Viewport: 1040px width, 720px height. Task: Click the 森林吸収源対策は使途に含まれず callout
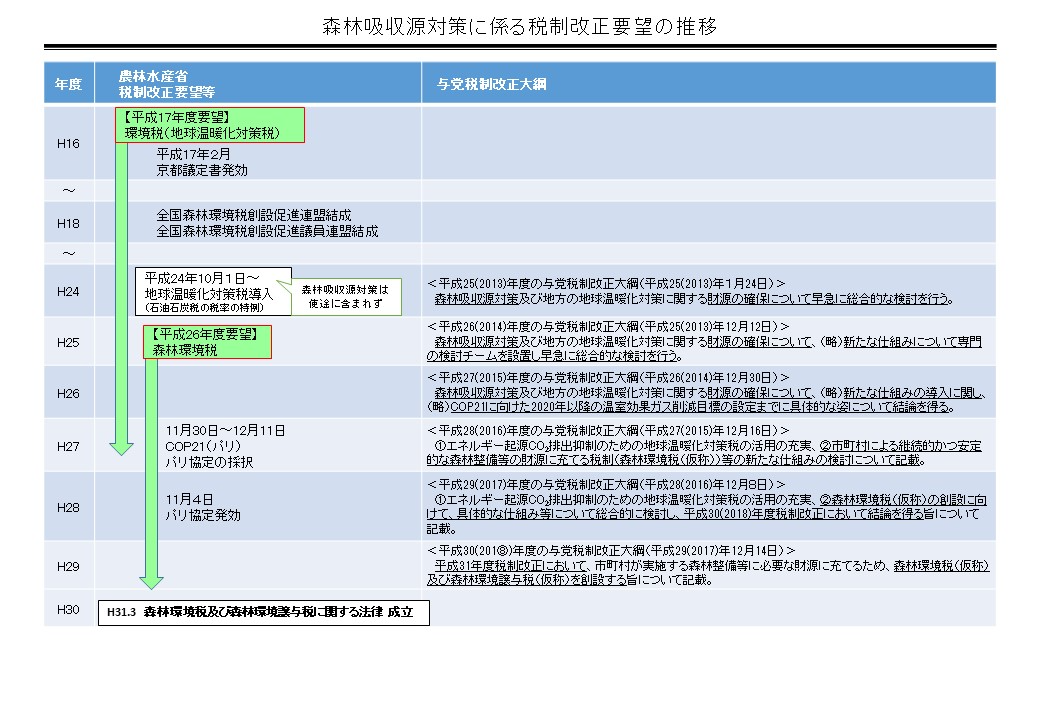[x=345, y=296]
